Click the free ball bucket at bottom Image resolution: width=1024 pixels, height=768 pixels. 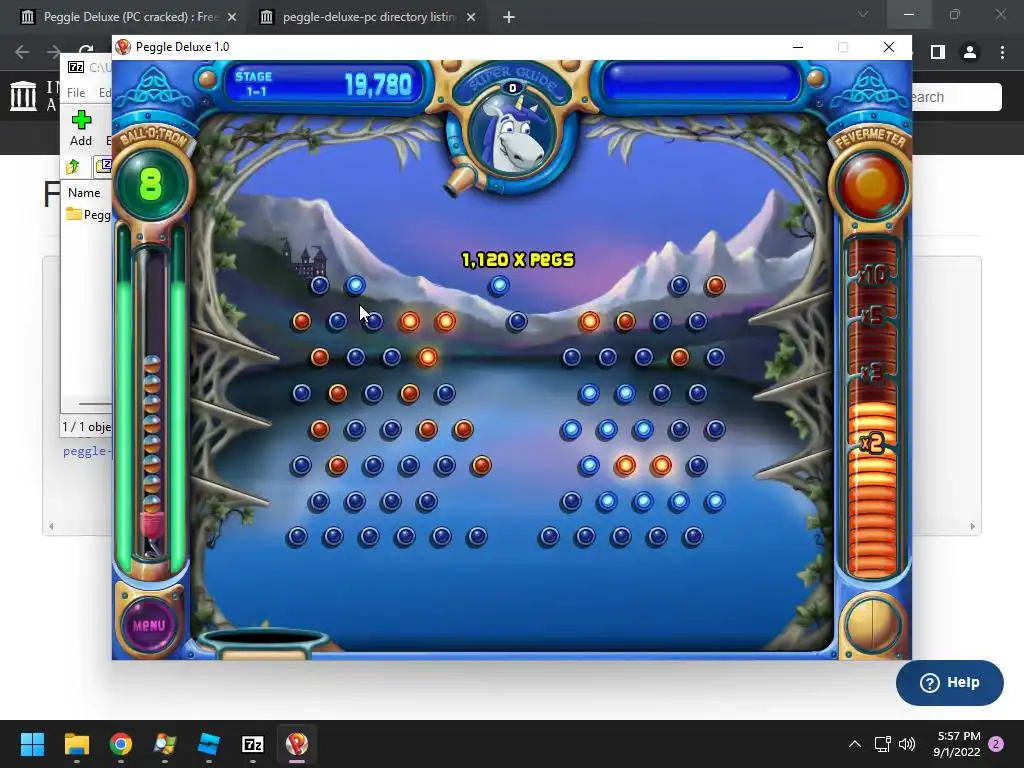click(263, 643)
